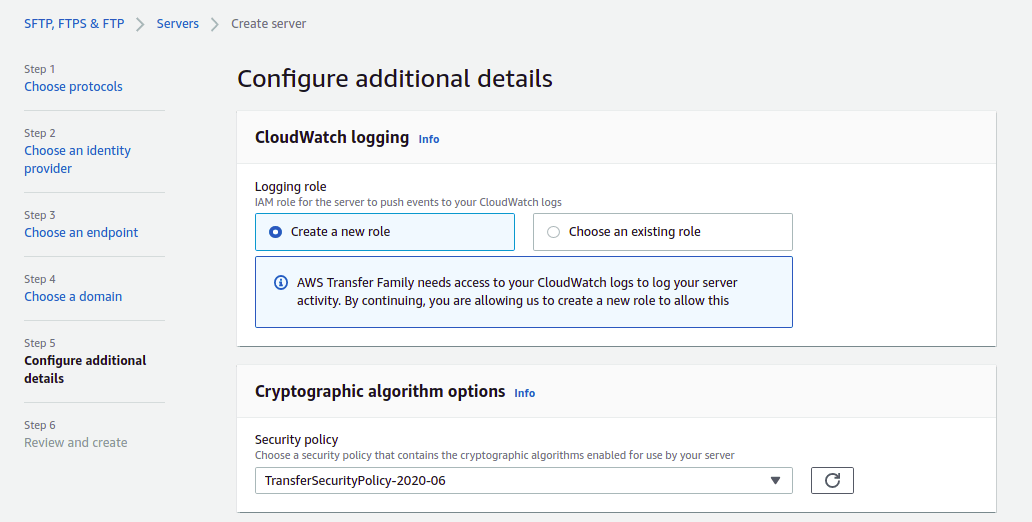
Task: Click the info circle icon in the blue alert
Action: coord(280,283)
